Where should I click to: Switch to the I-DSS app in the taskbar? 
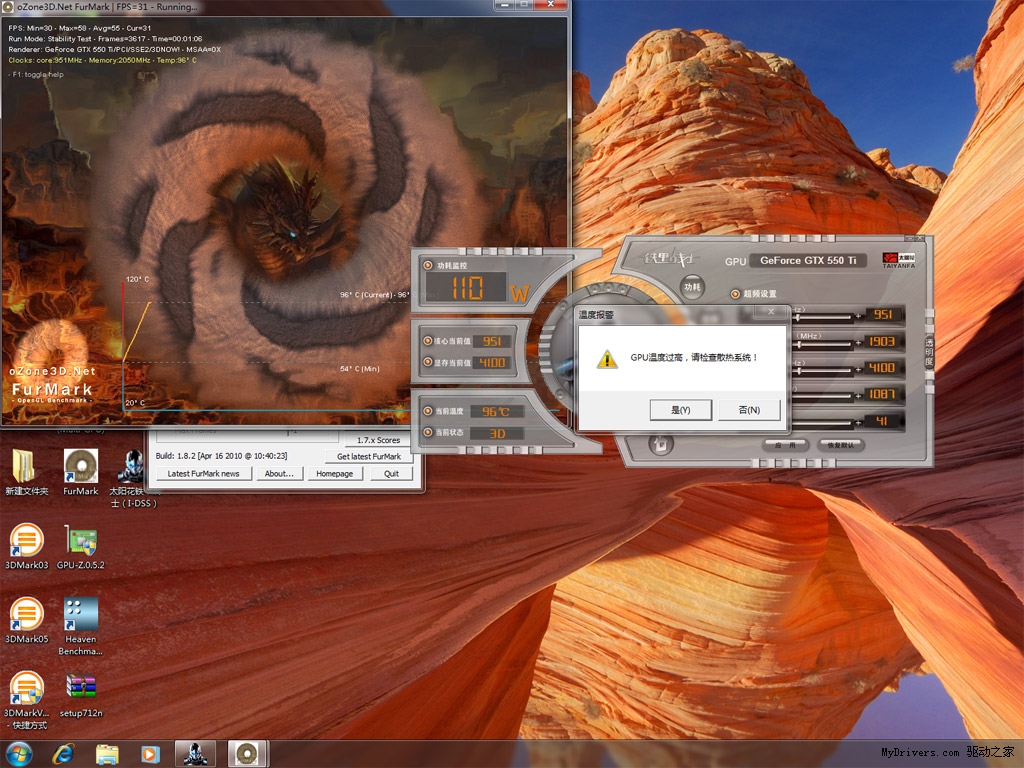click(195, 754)
